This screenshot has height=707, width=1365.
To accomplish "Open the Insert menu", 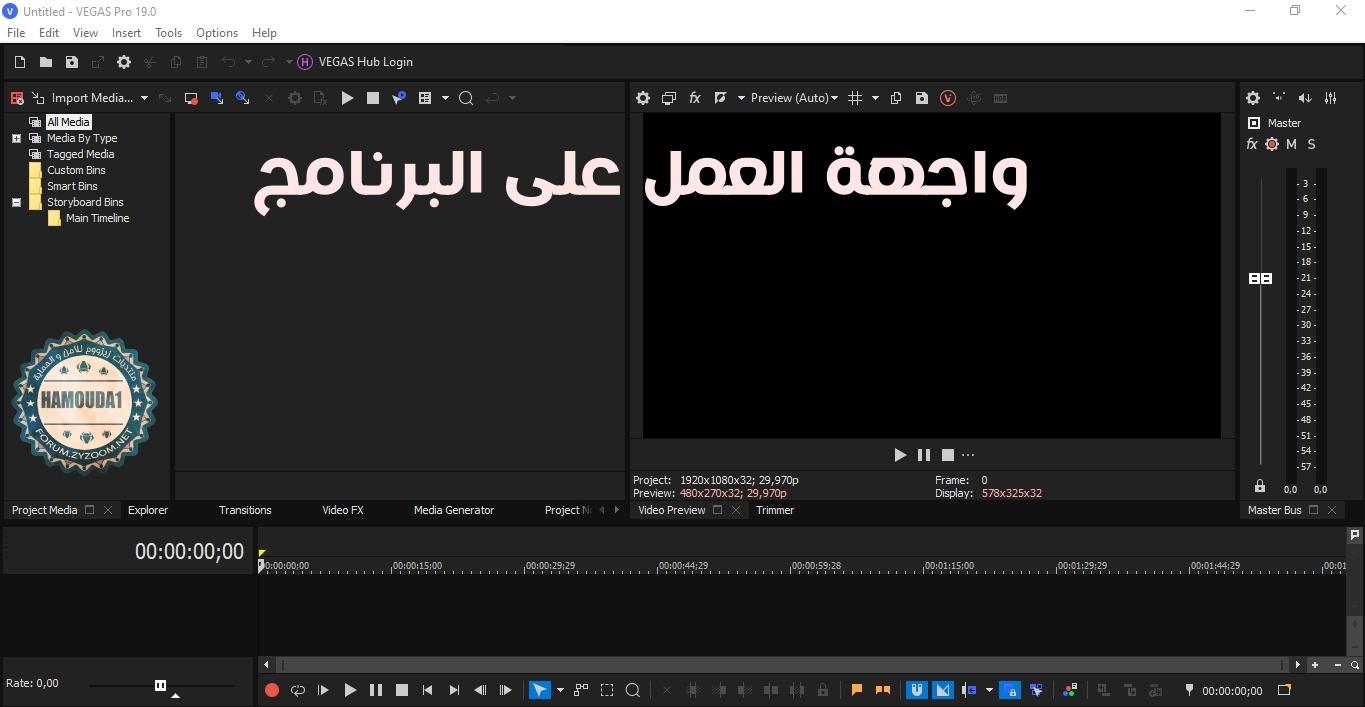I will (x=126, y=33).
